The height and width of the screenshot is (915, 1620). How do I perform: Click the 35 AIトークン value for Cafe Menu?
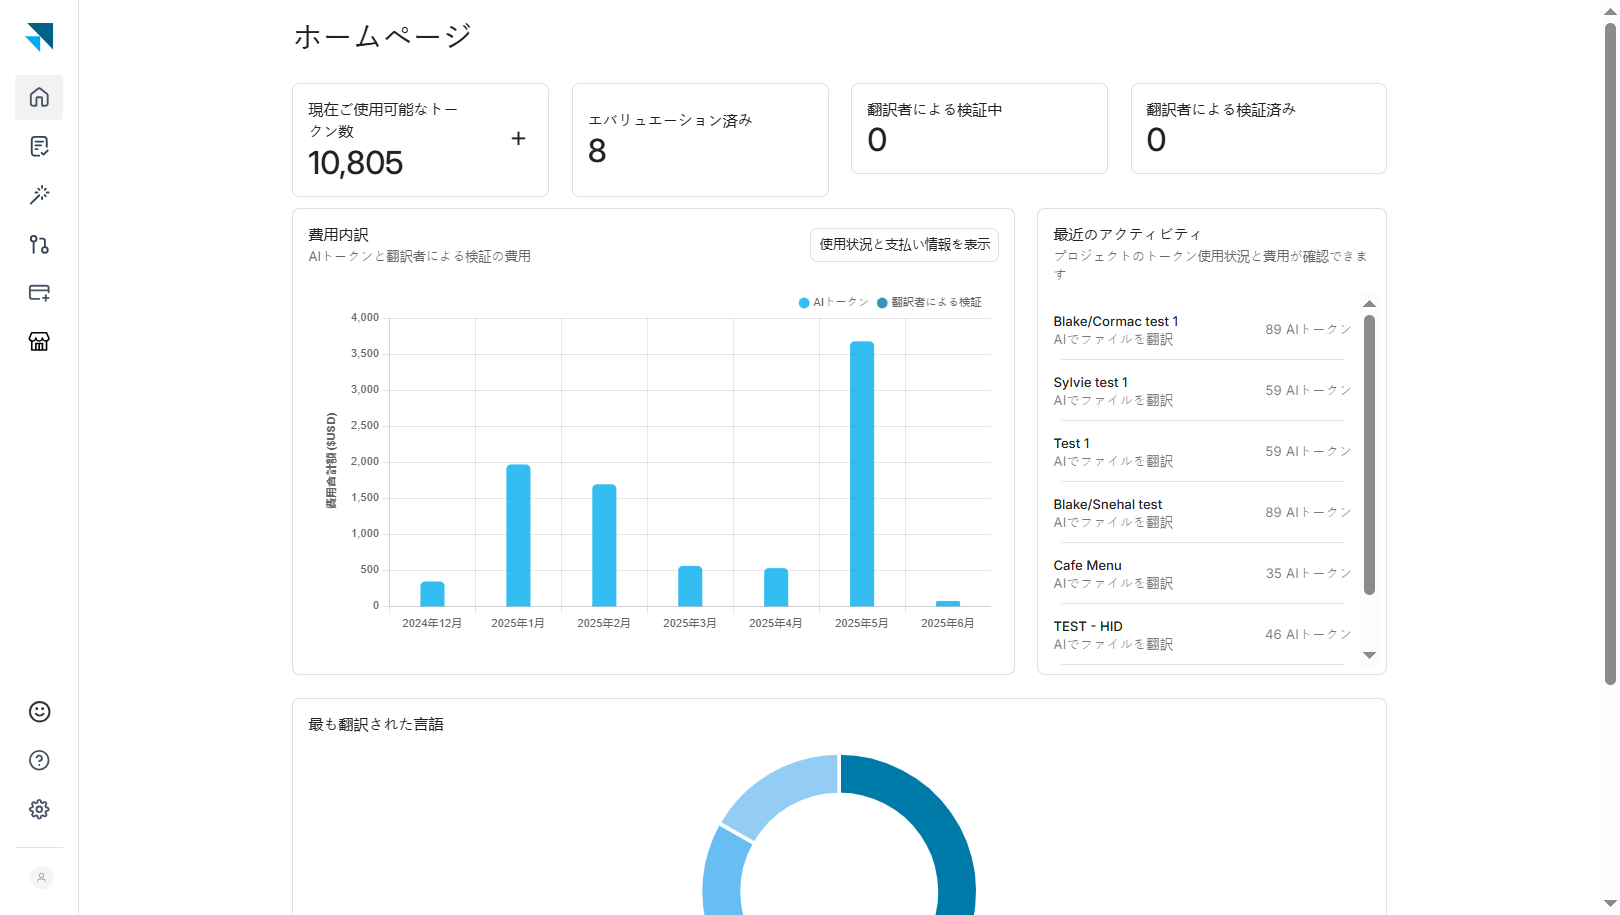(1308, 574)
